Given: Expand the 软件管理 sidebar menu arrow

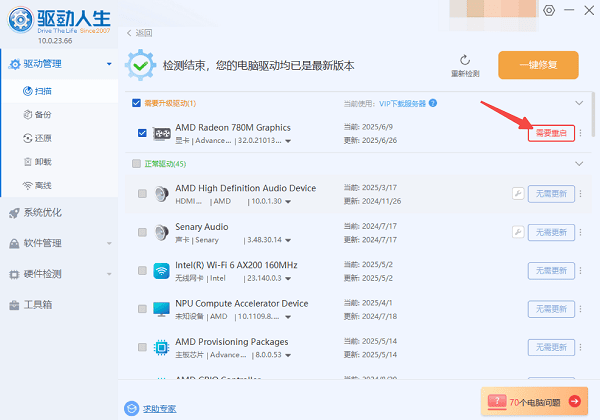Looking at the screenshot, I should click(109, 243).
